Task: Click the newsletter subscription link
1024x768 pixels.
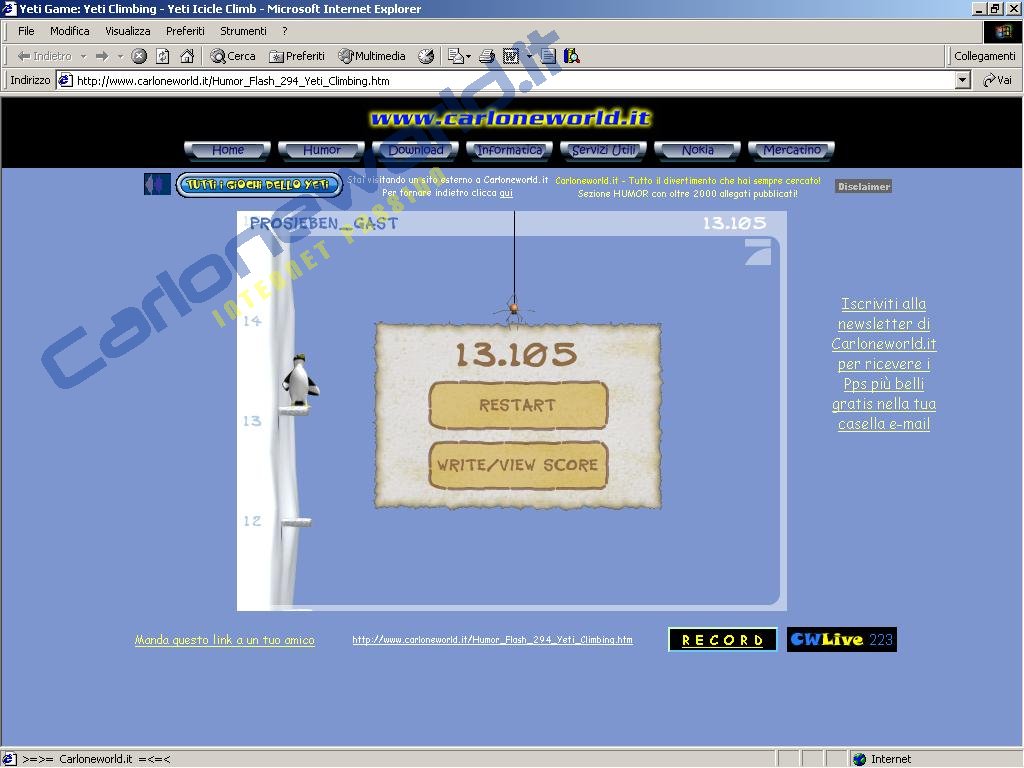Action: coord(884,364)
